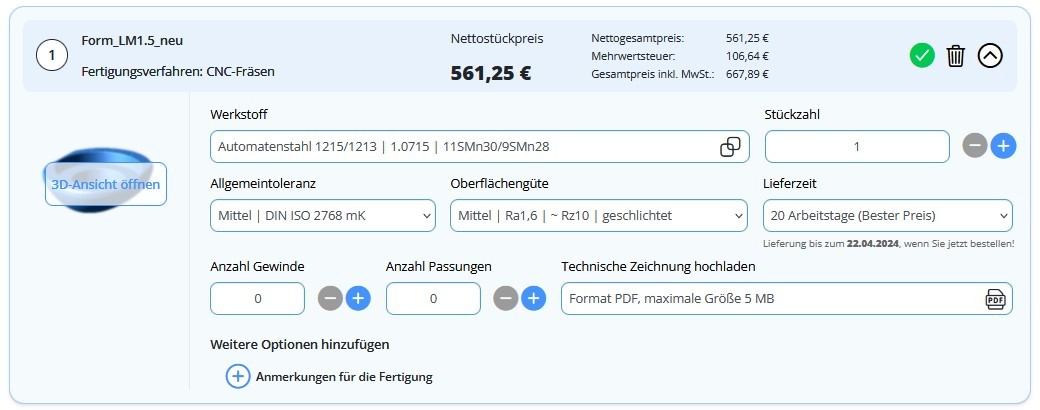Click the Technische Zeichnung upload field
Screen dimensions: 1040x410
tap(770, 299)
